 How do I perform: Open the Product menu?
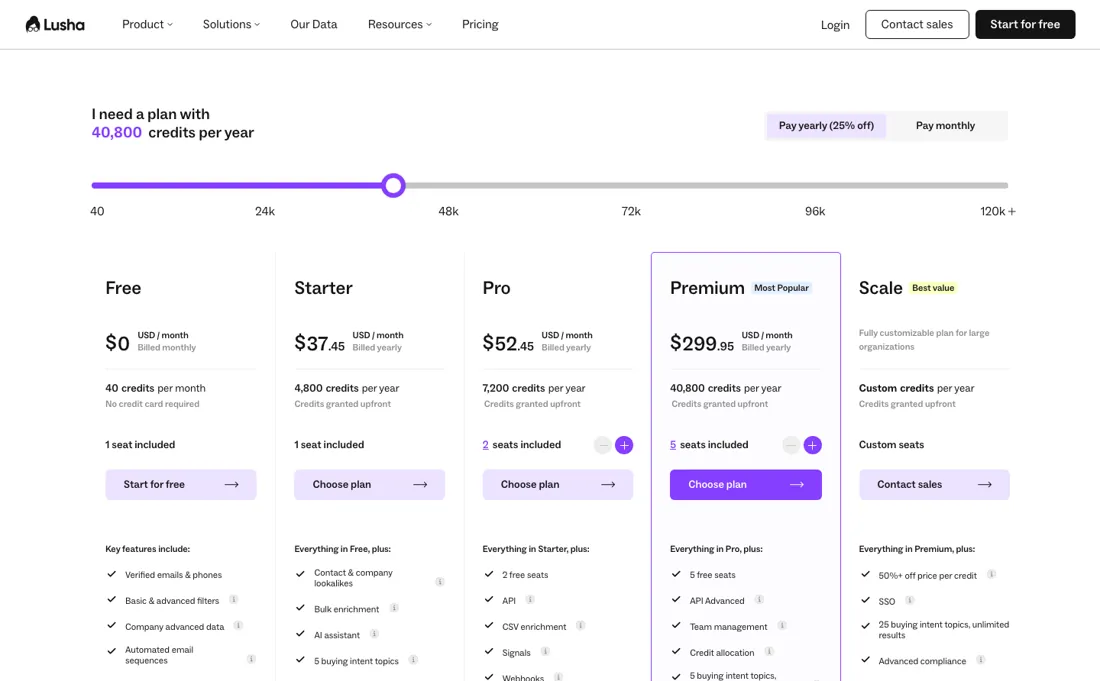[x=147, y=25]
